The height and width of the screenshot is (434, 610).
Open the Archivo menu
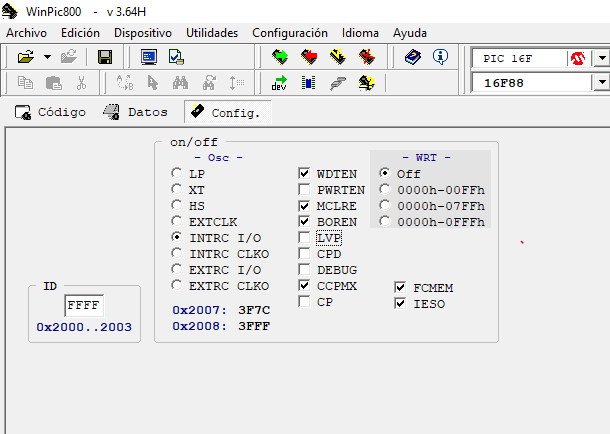(x=26, y=33)
